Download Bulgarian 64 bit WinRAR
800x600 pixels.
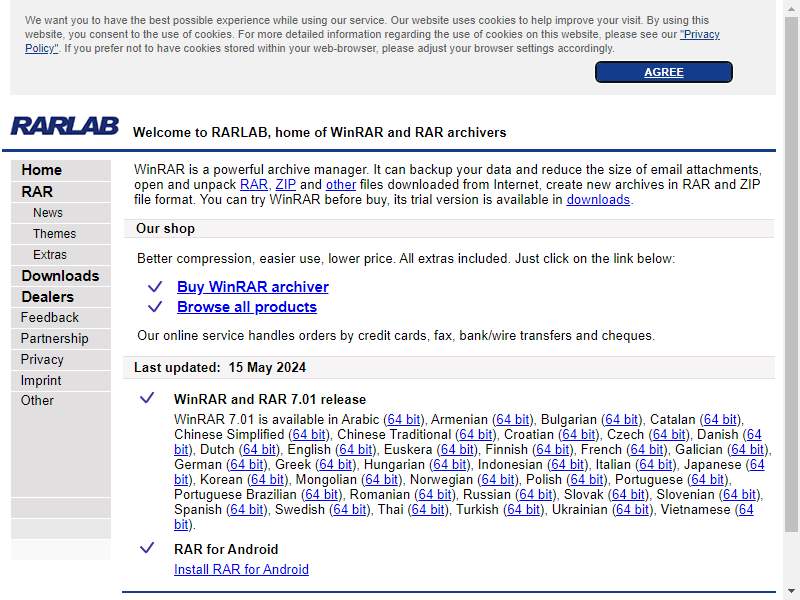click(x=621, y=419)
